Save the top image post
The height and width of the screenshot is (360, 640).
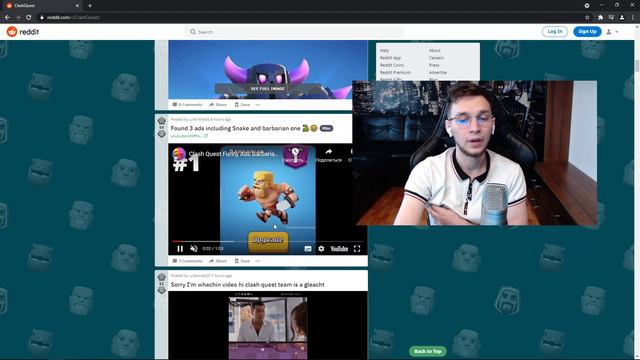point(242,105)
